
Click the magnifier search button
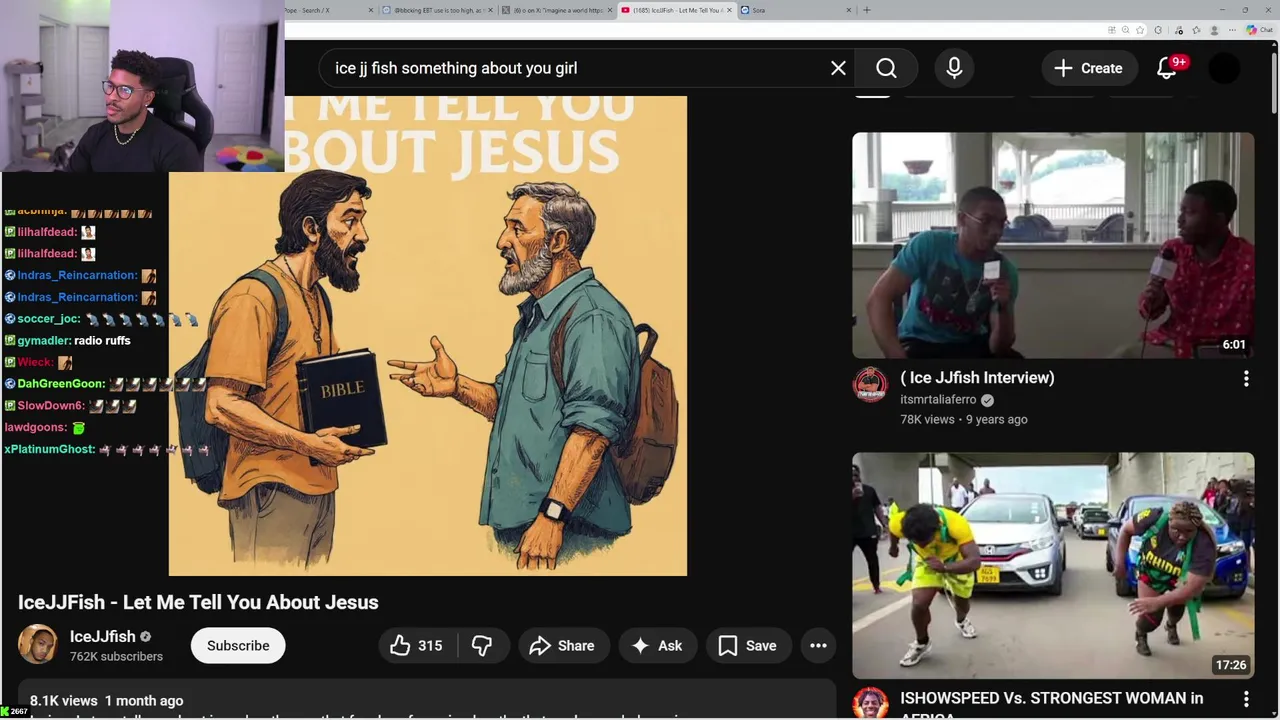(x=887, y=68)
